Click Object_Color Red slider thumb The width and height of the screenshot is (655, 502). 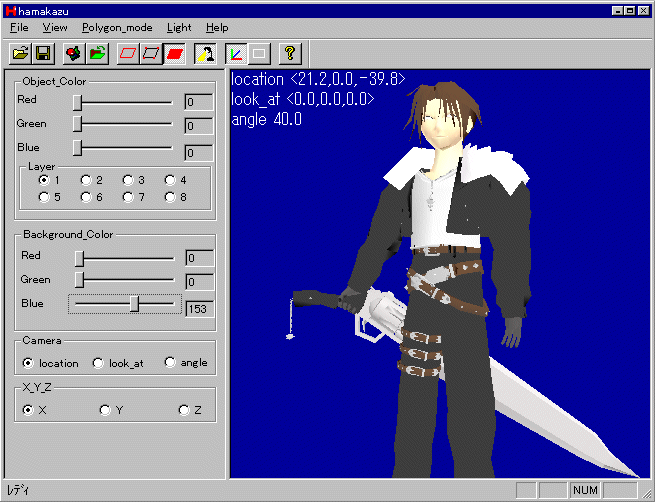point(77,102)
